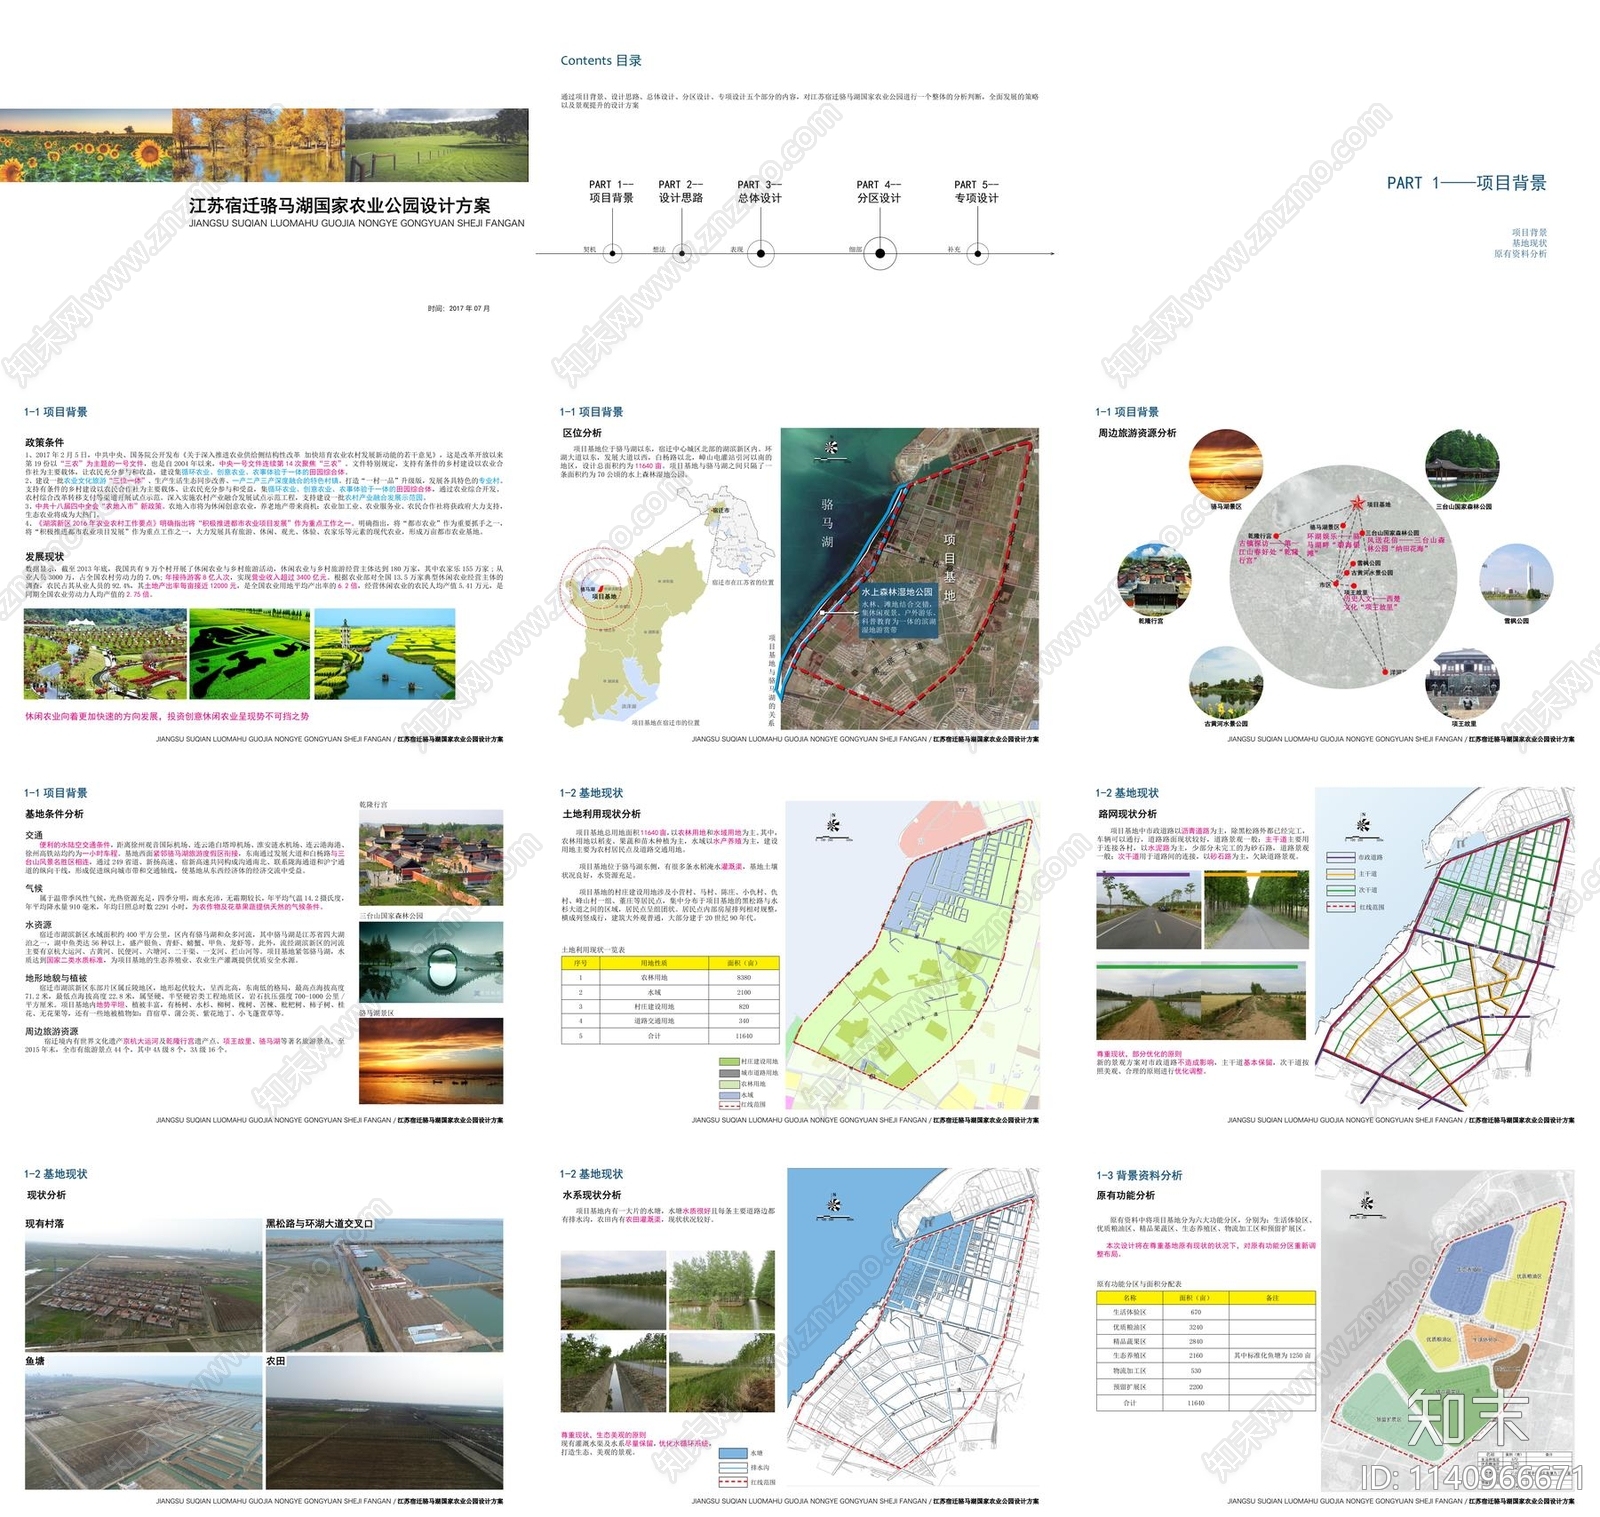Click the main title 江苏宿迁骆马湖国家农业公园设计方案
This screenshot has width=1600, height=1517.
pos(340,206)
